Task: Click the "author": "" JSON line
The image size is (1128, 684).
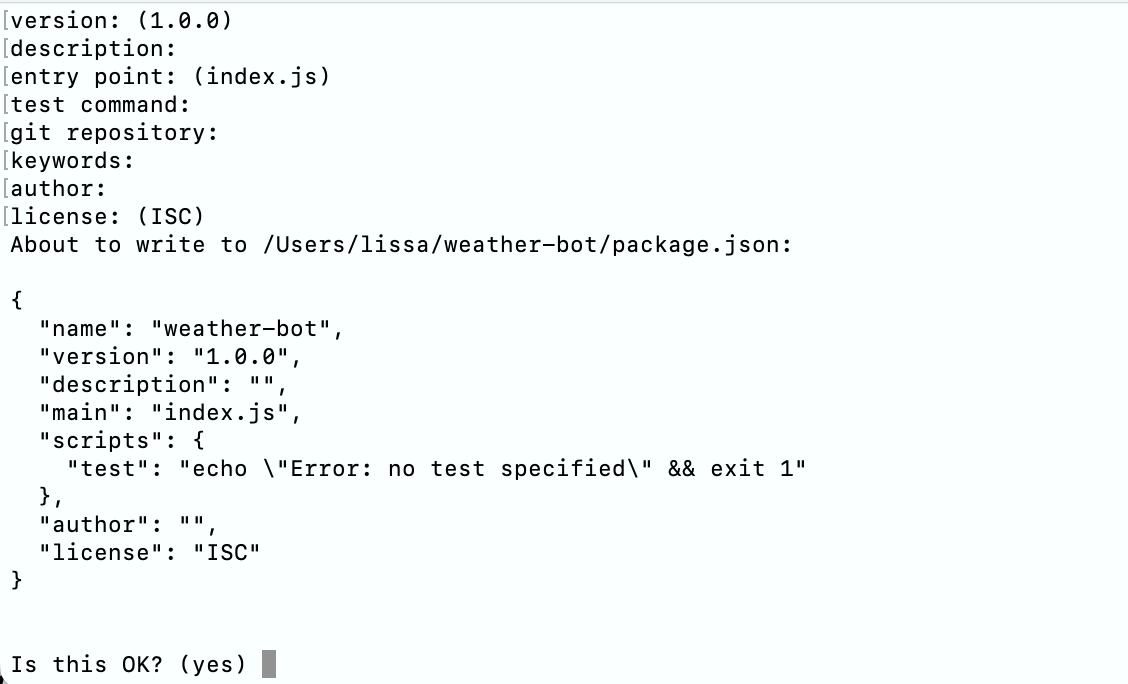Action: tap(128, 524)
